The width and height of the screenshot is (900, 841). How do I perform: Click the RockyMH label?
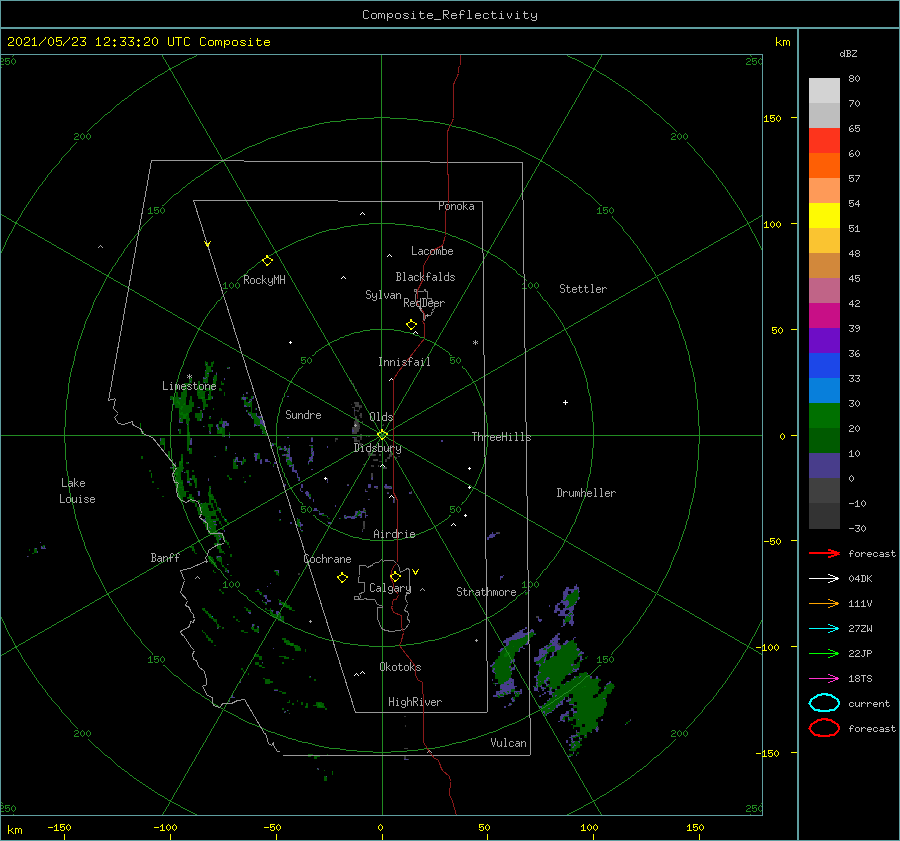(265, 280)
